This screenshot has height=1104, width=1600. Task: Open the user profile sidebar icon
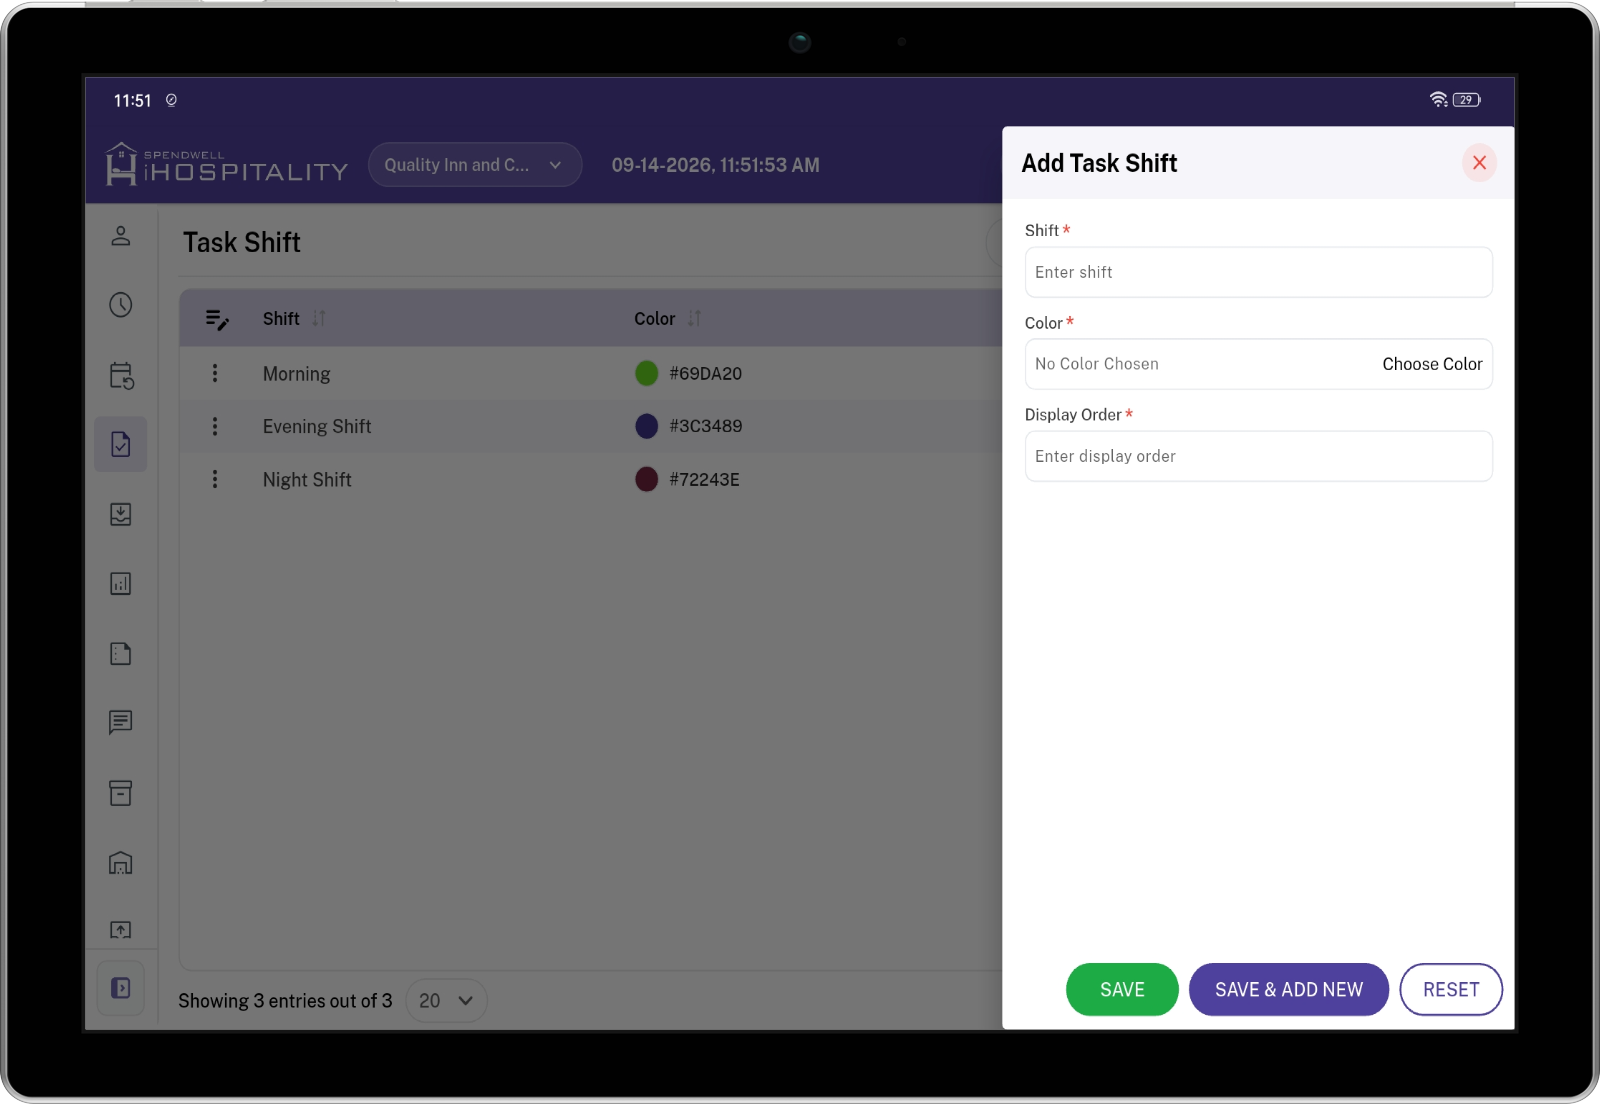pos(121,236)
